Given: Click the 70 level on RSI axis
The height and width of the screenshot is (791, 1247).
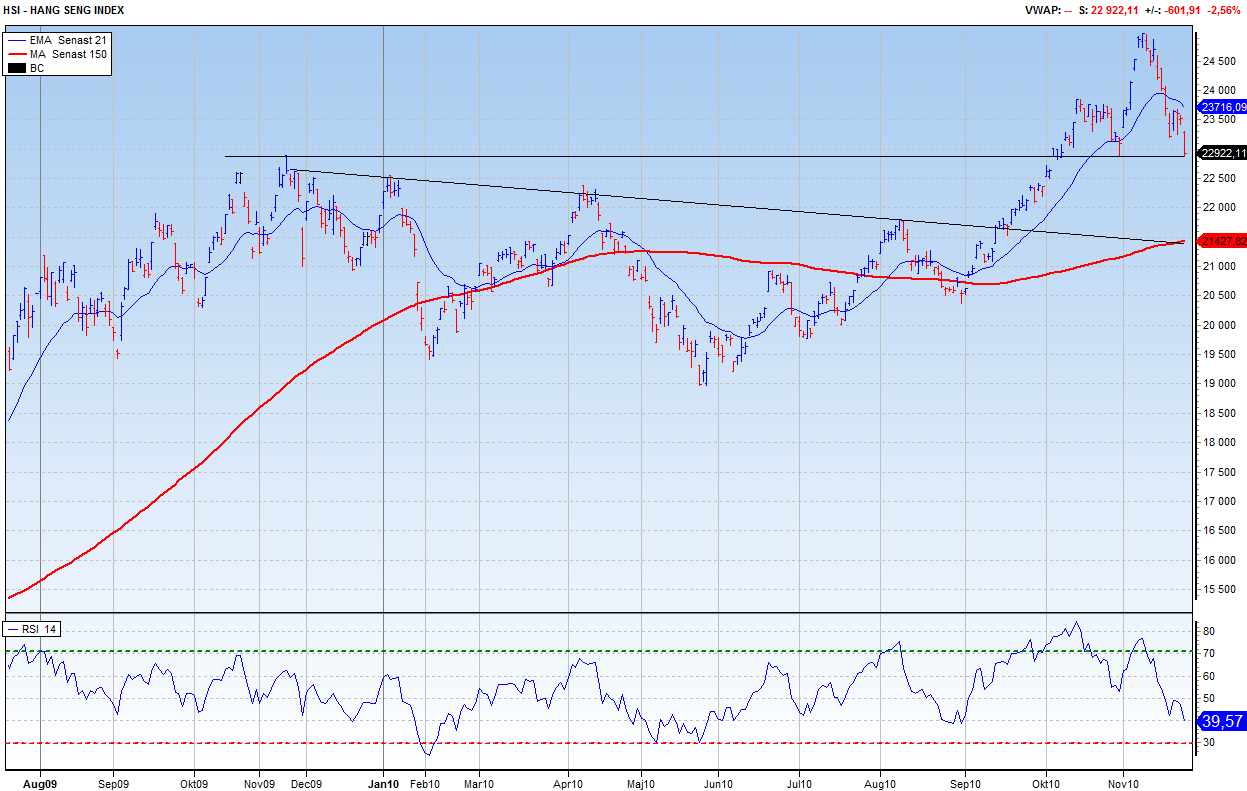Looking at the screenshot, I should point(1207,654).
